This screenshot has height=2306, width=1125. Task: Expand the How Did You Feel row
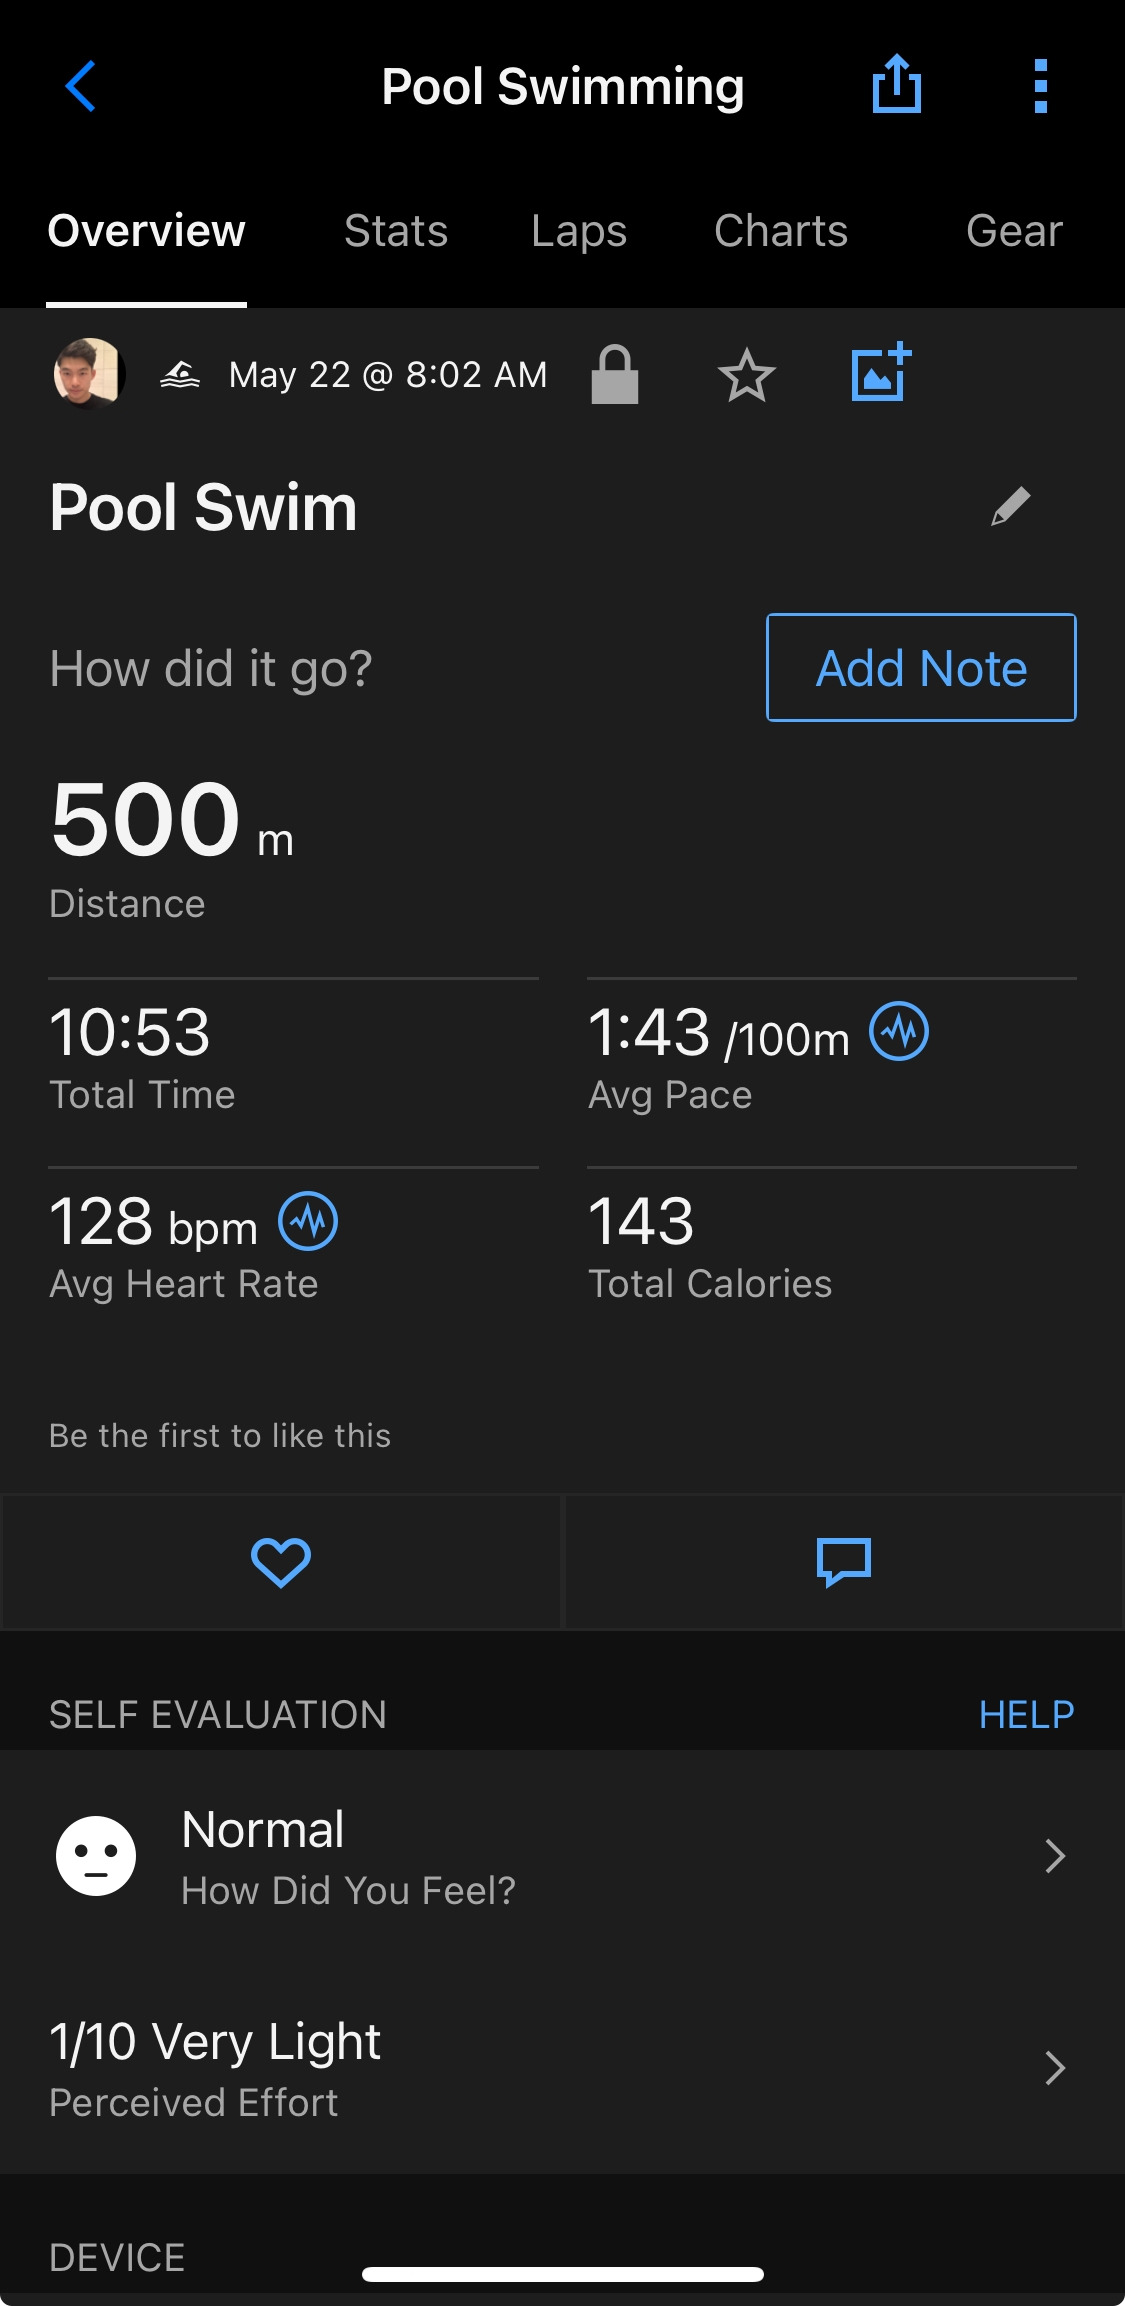click(1054, 1856)
